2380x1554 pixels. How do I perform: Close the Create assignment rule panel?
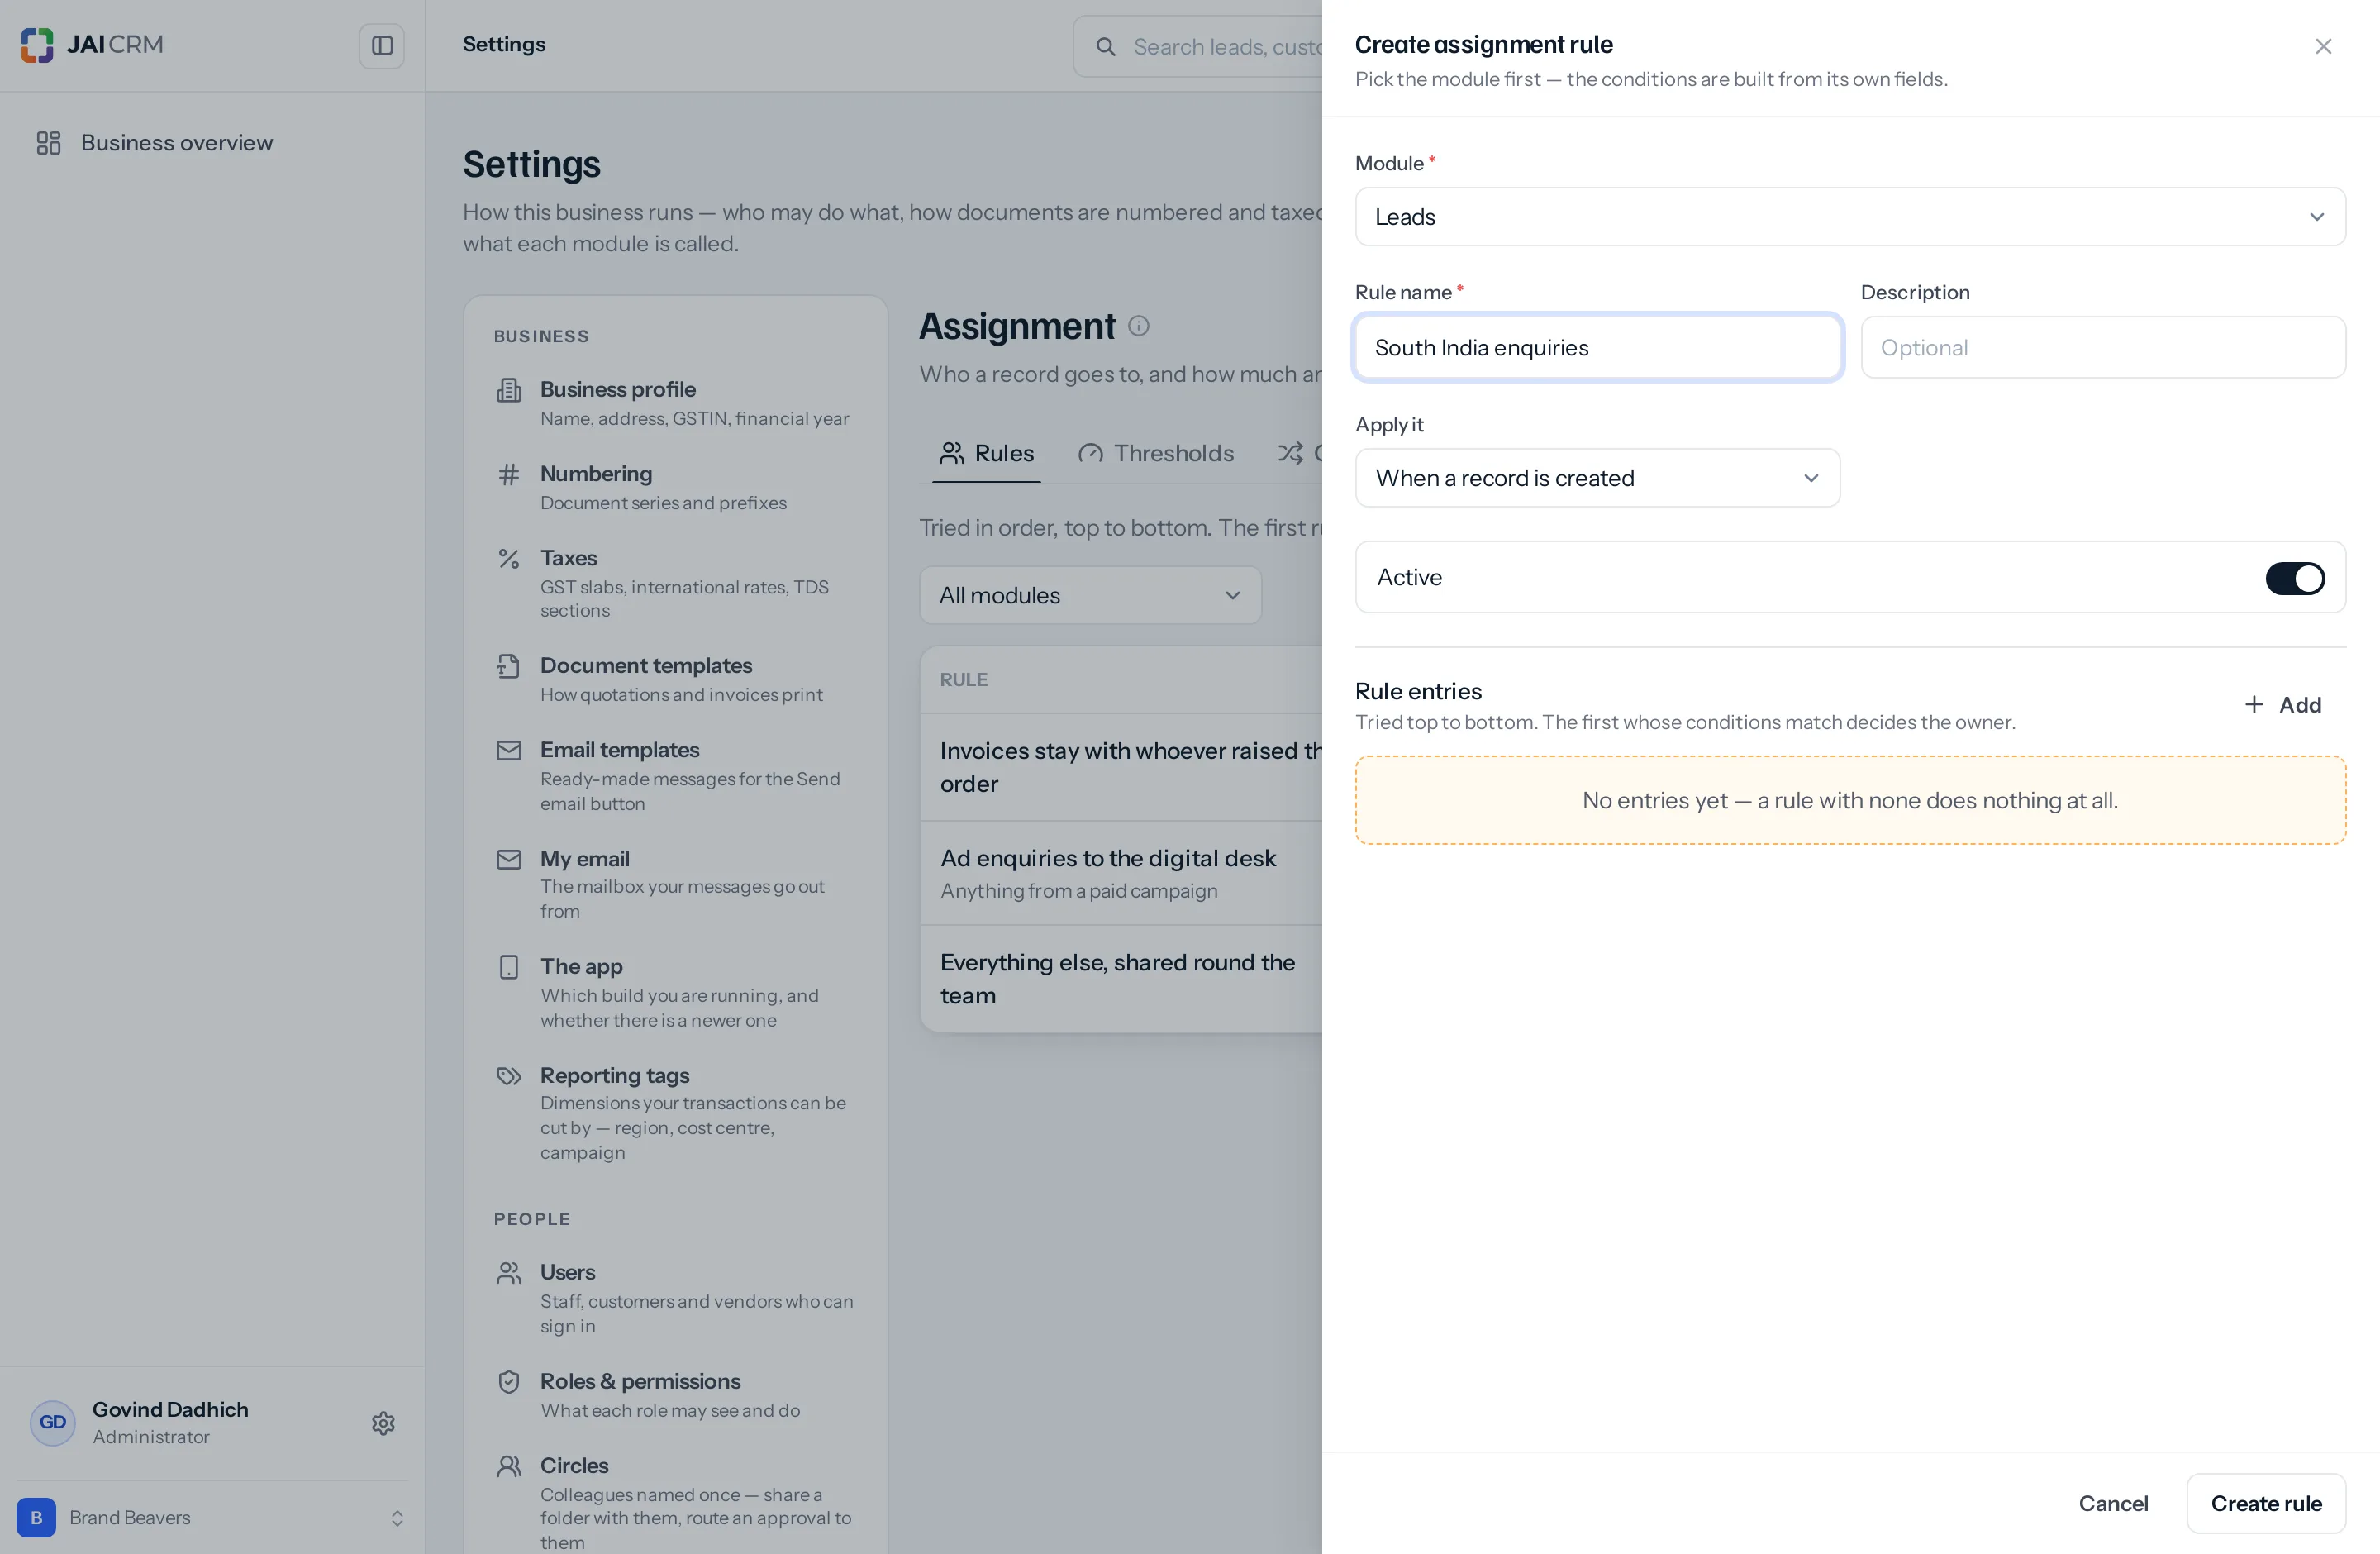(x=2322, y=47)
